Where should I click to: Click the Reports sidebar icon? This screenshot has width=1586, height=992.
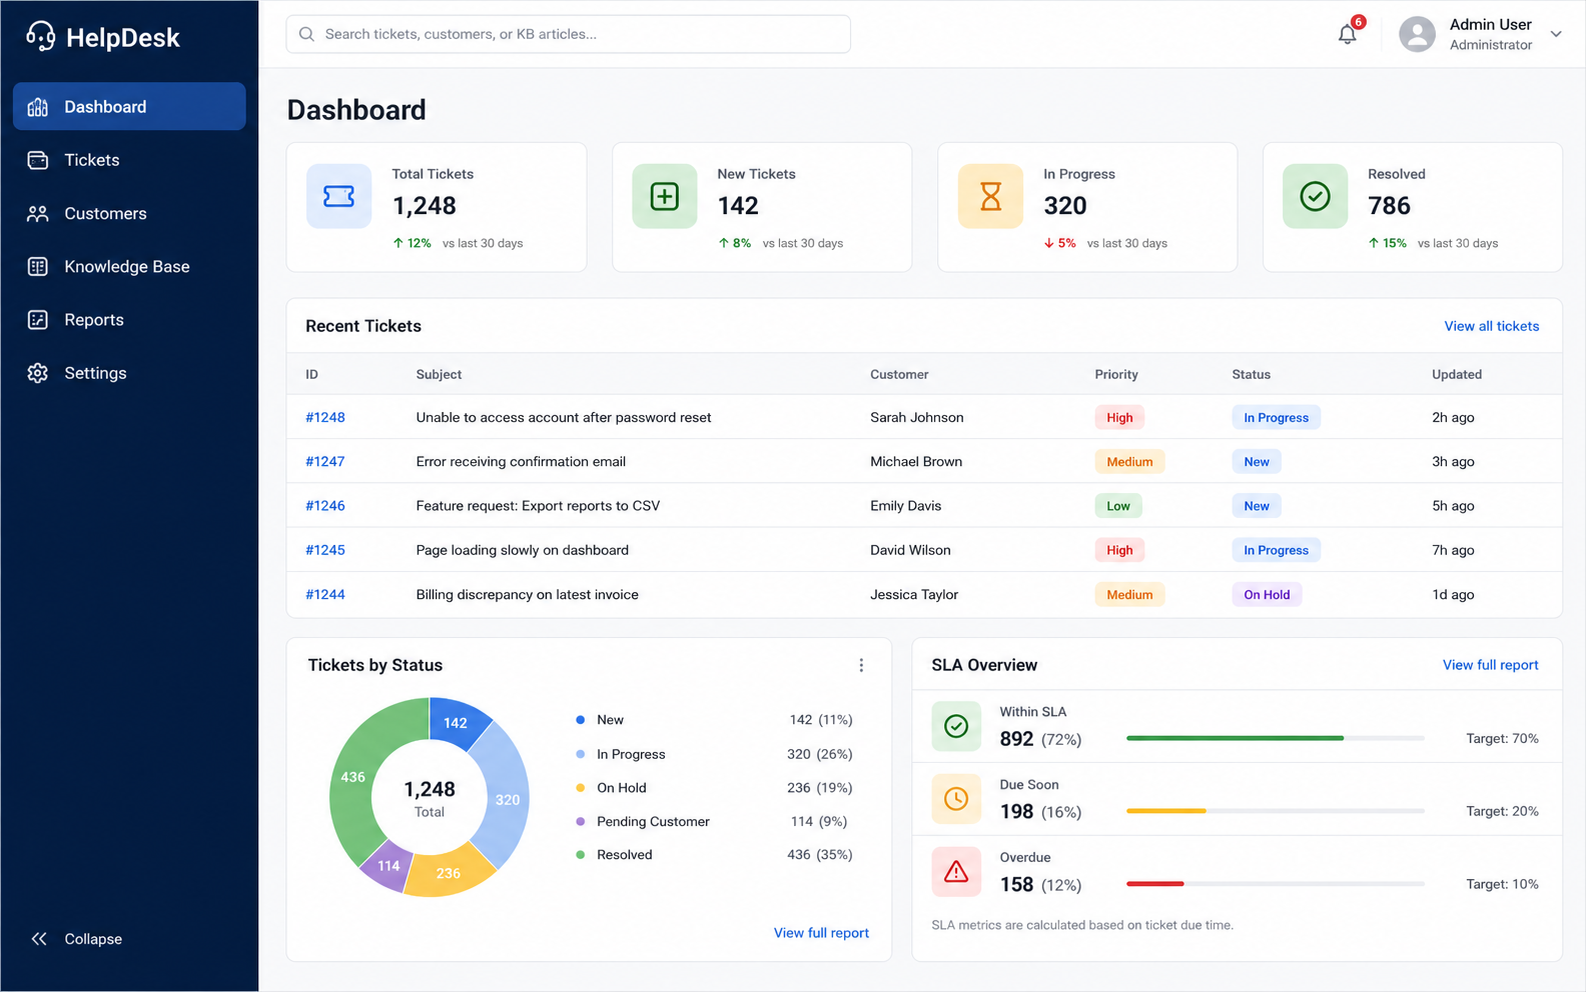click(x=38, y=320)
